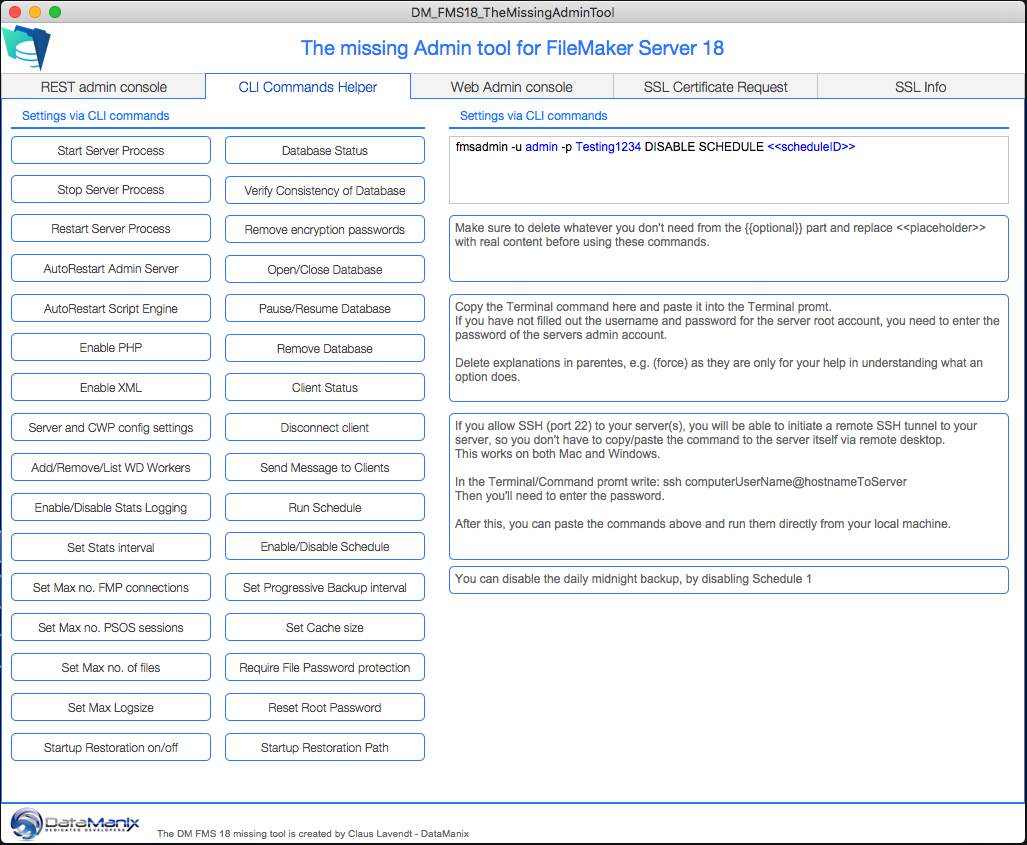This screenshot has width=1027, height=845.
Task: Click the Enable PHP button
Action: (x=111, y=347)
